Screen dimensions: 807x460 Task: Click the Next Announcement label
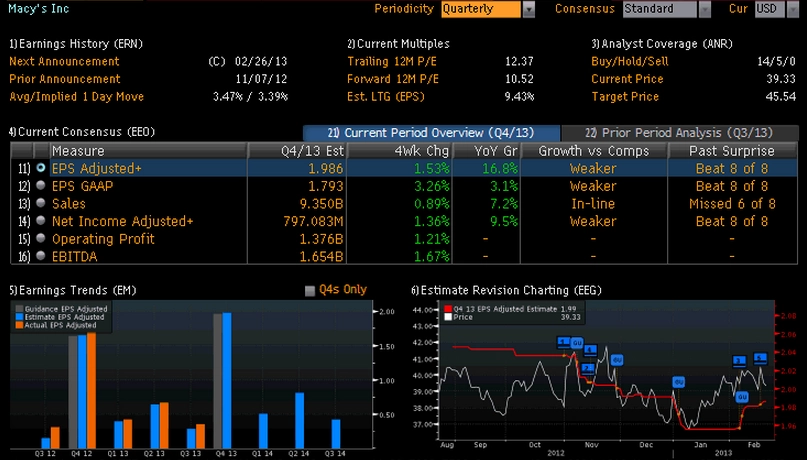click(x=64, y=61)
